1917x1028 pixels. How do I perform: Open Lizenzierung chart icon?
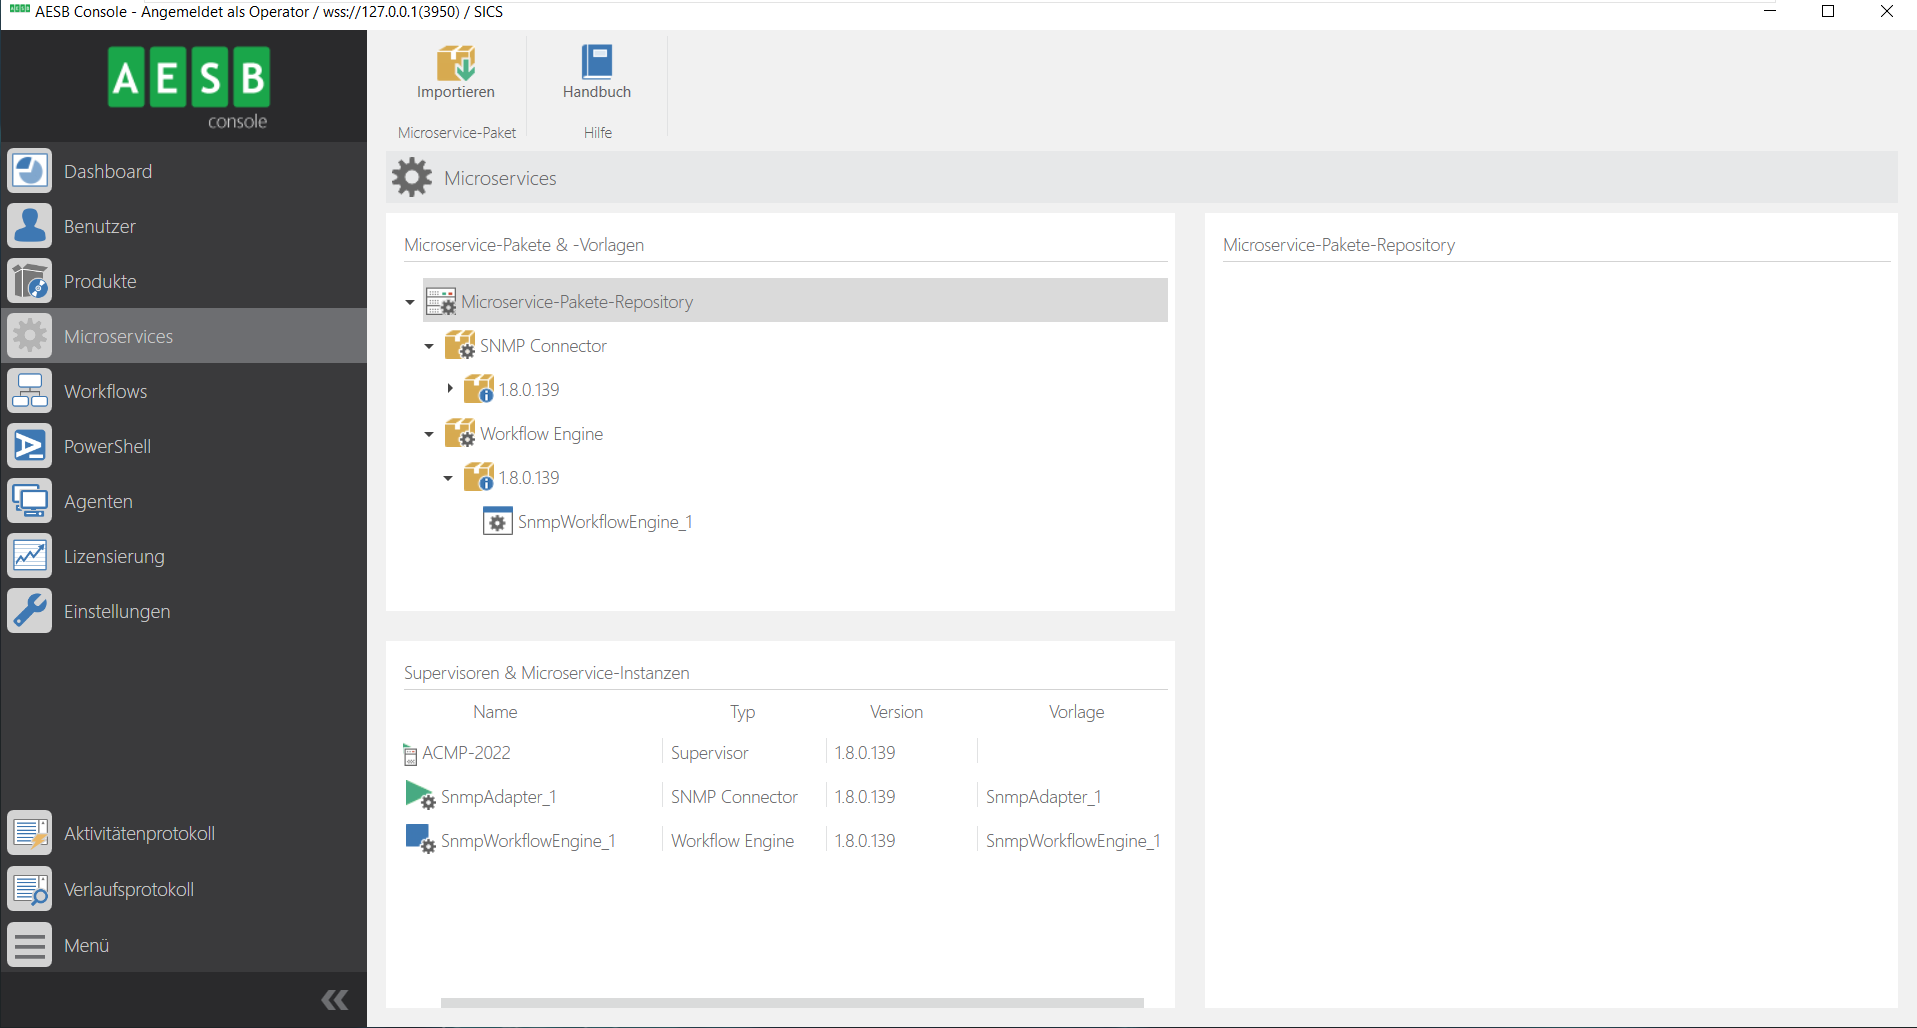coord(30,556)
